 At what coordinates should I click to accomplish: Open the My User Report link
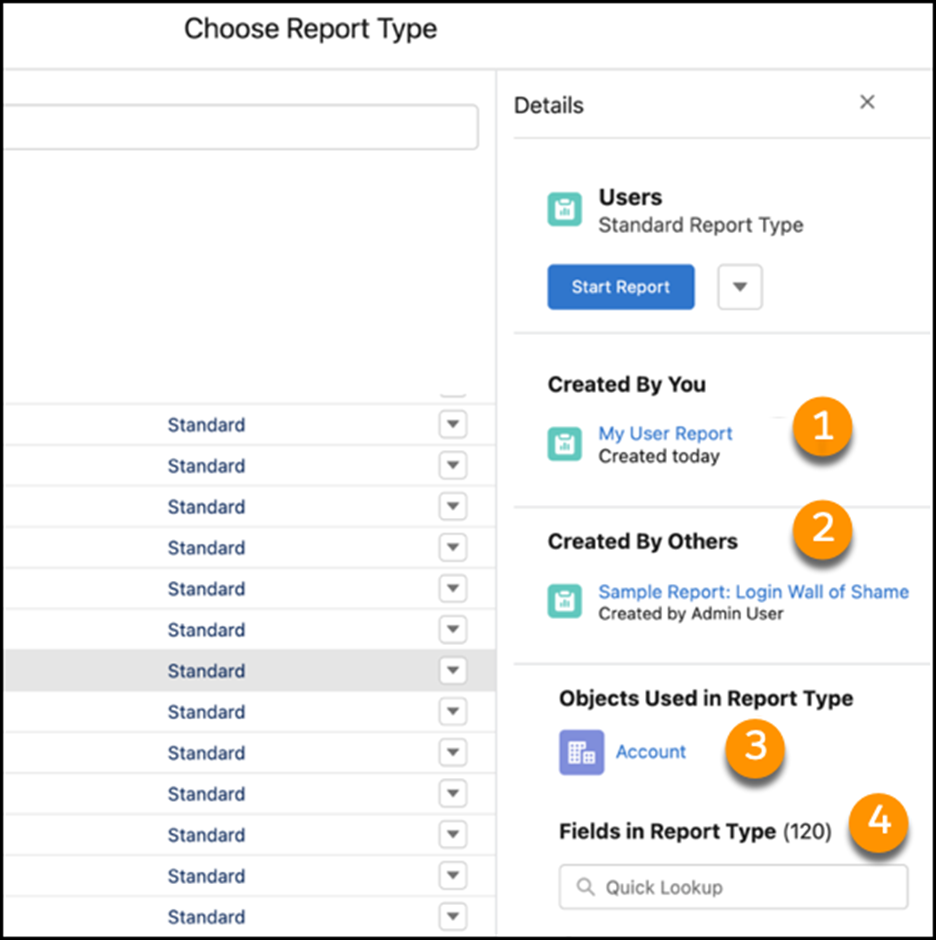[665, 433]
